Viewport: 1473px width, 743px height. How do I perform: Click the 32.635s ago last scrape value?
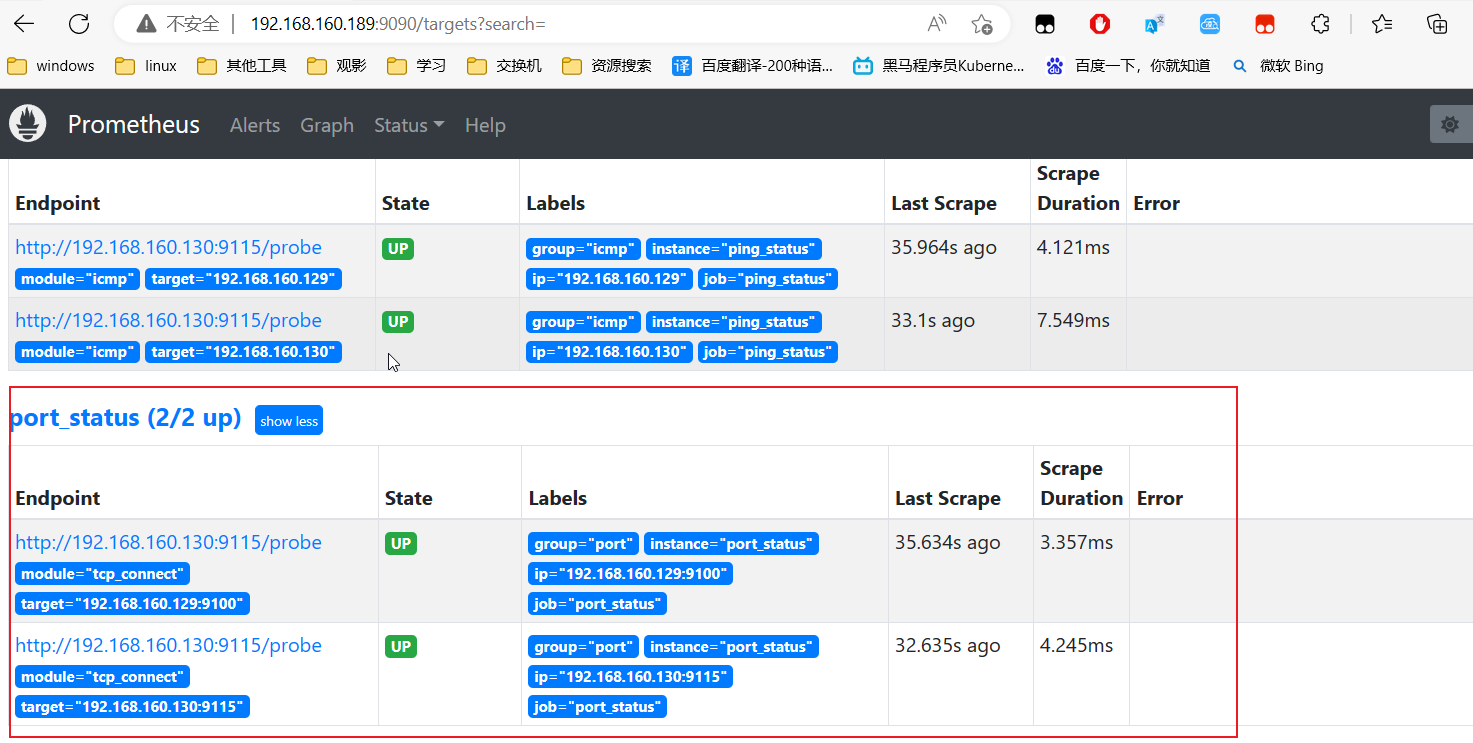[947, 645]
